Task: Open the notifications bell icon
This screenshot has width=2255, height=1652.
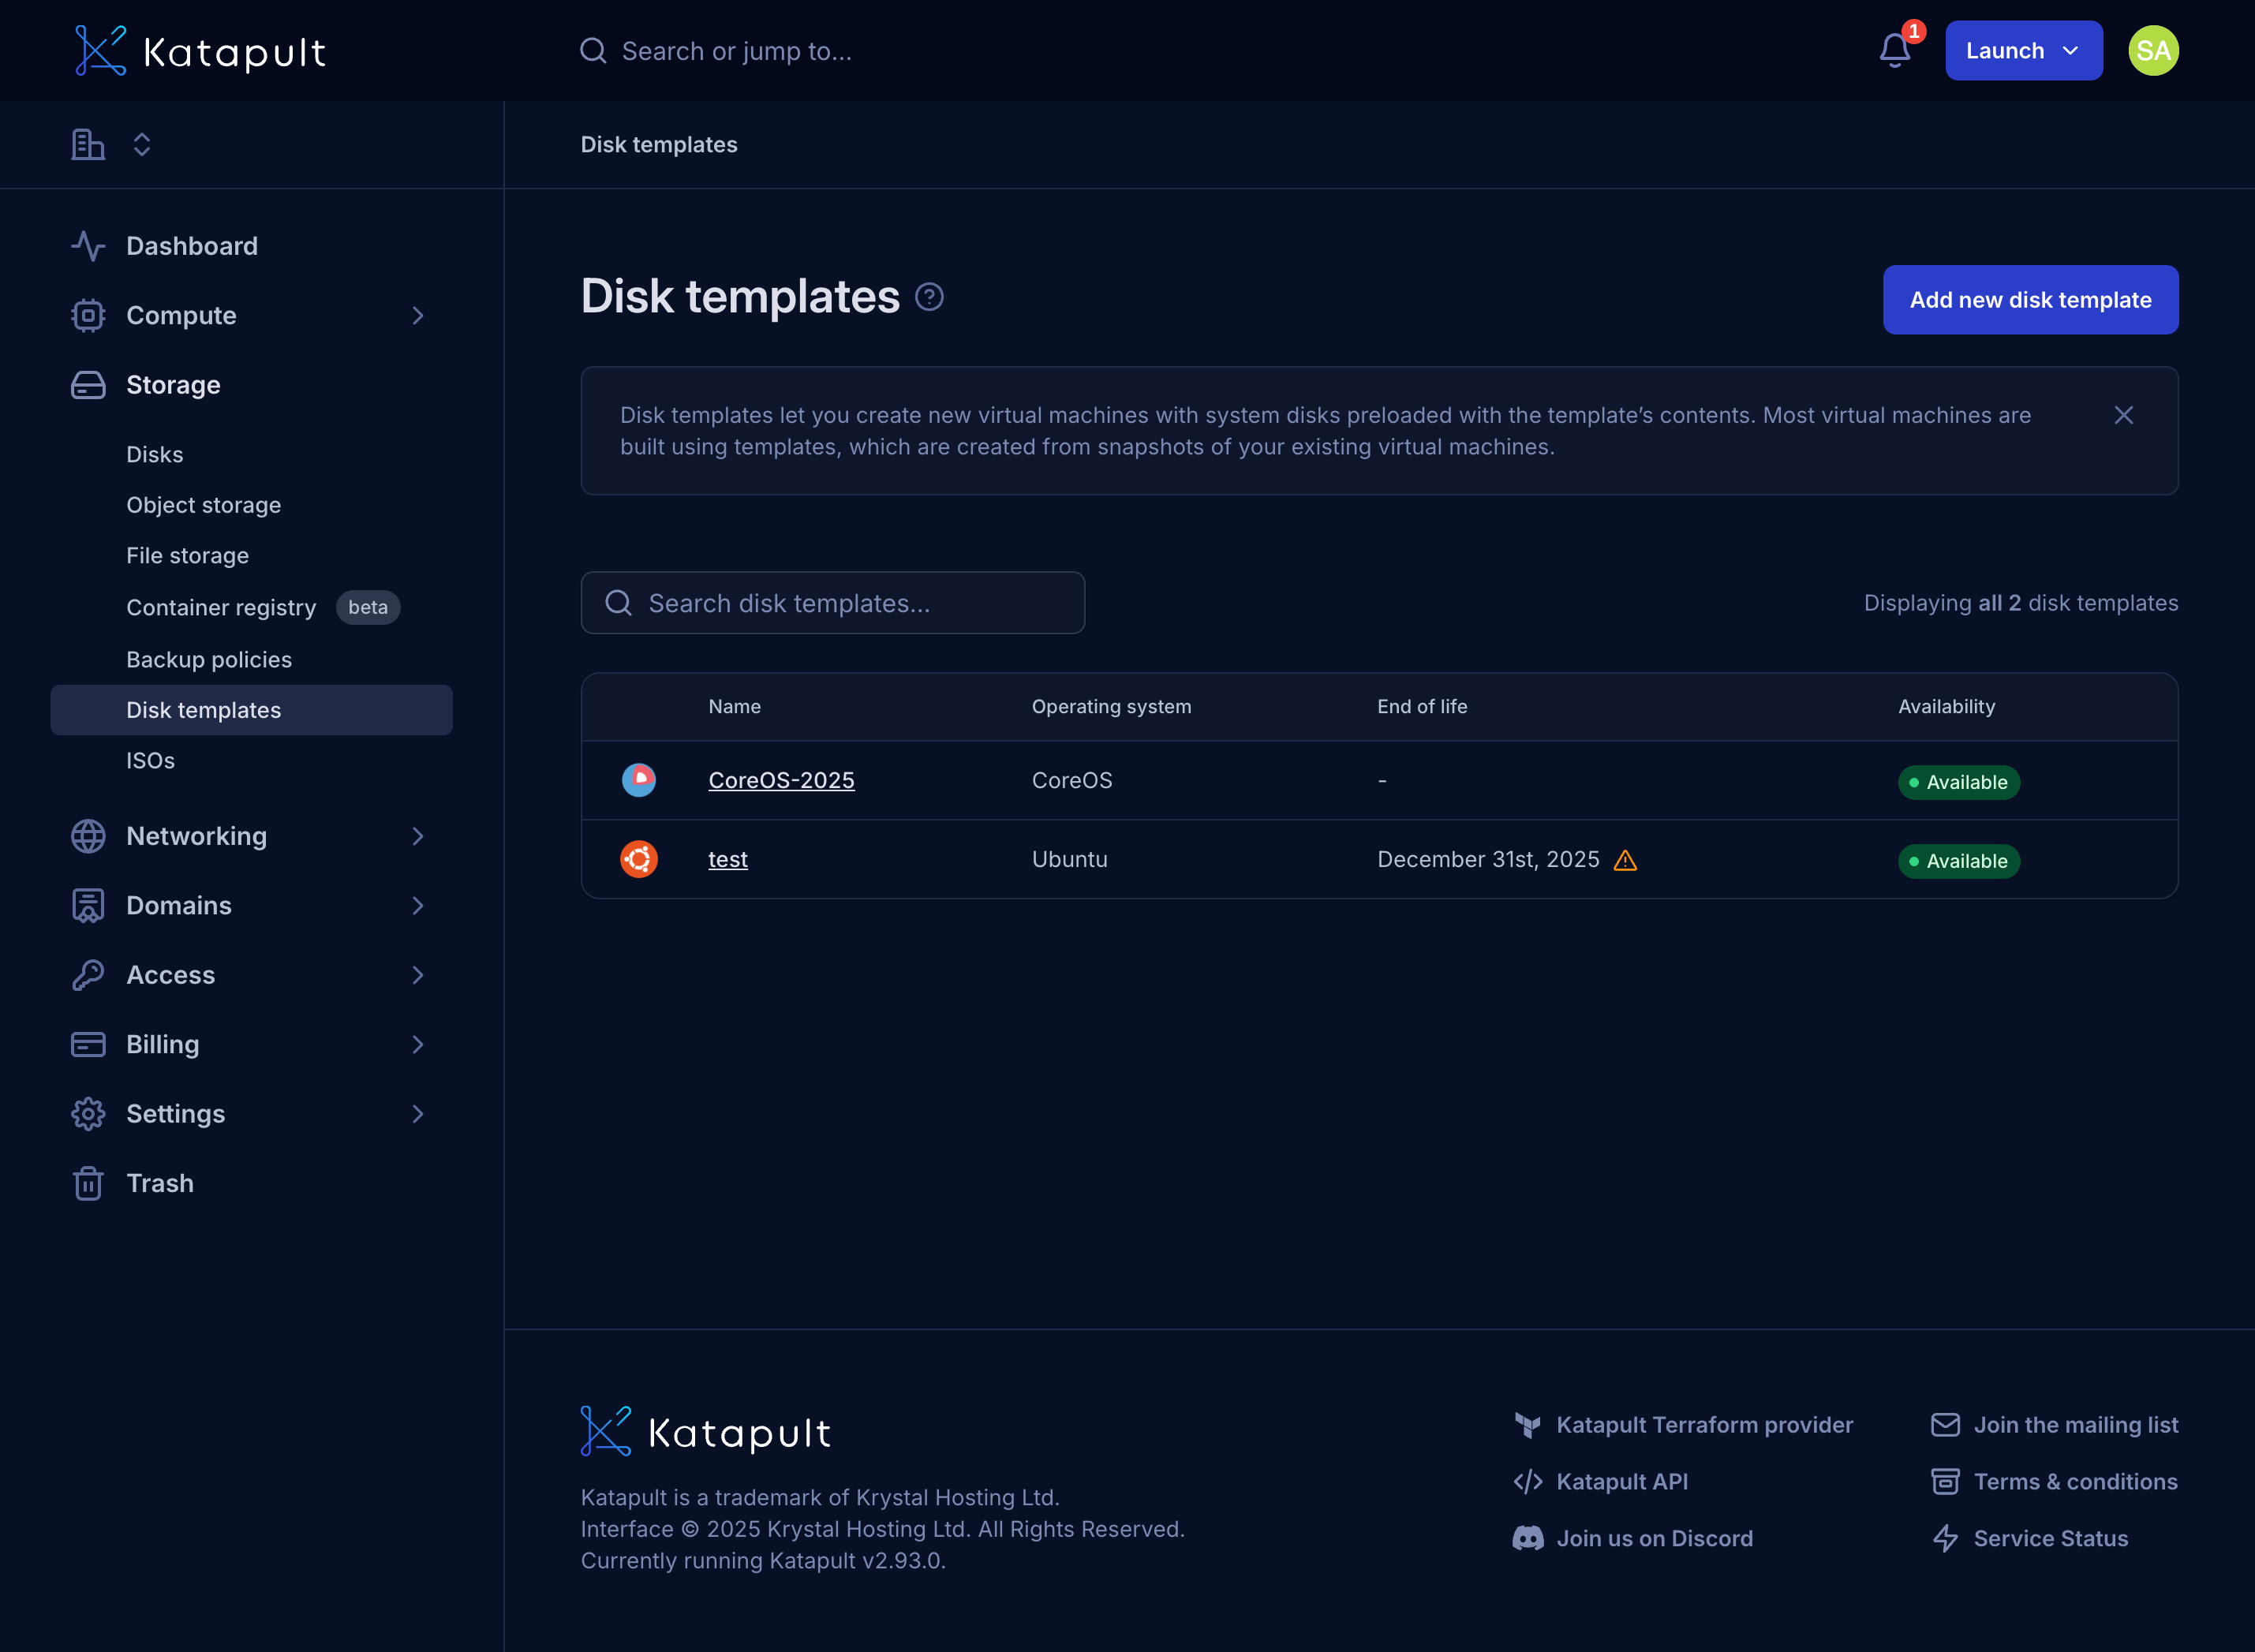Action: [1894, 50]
